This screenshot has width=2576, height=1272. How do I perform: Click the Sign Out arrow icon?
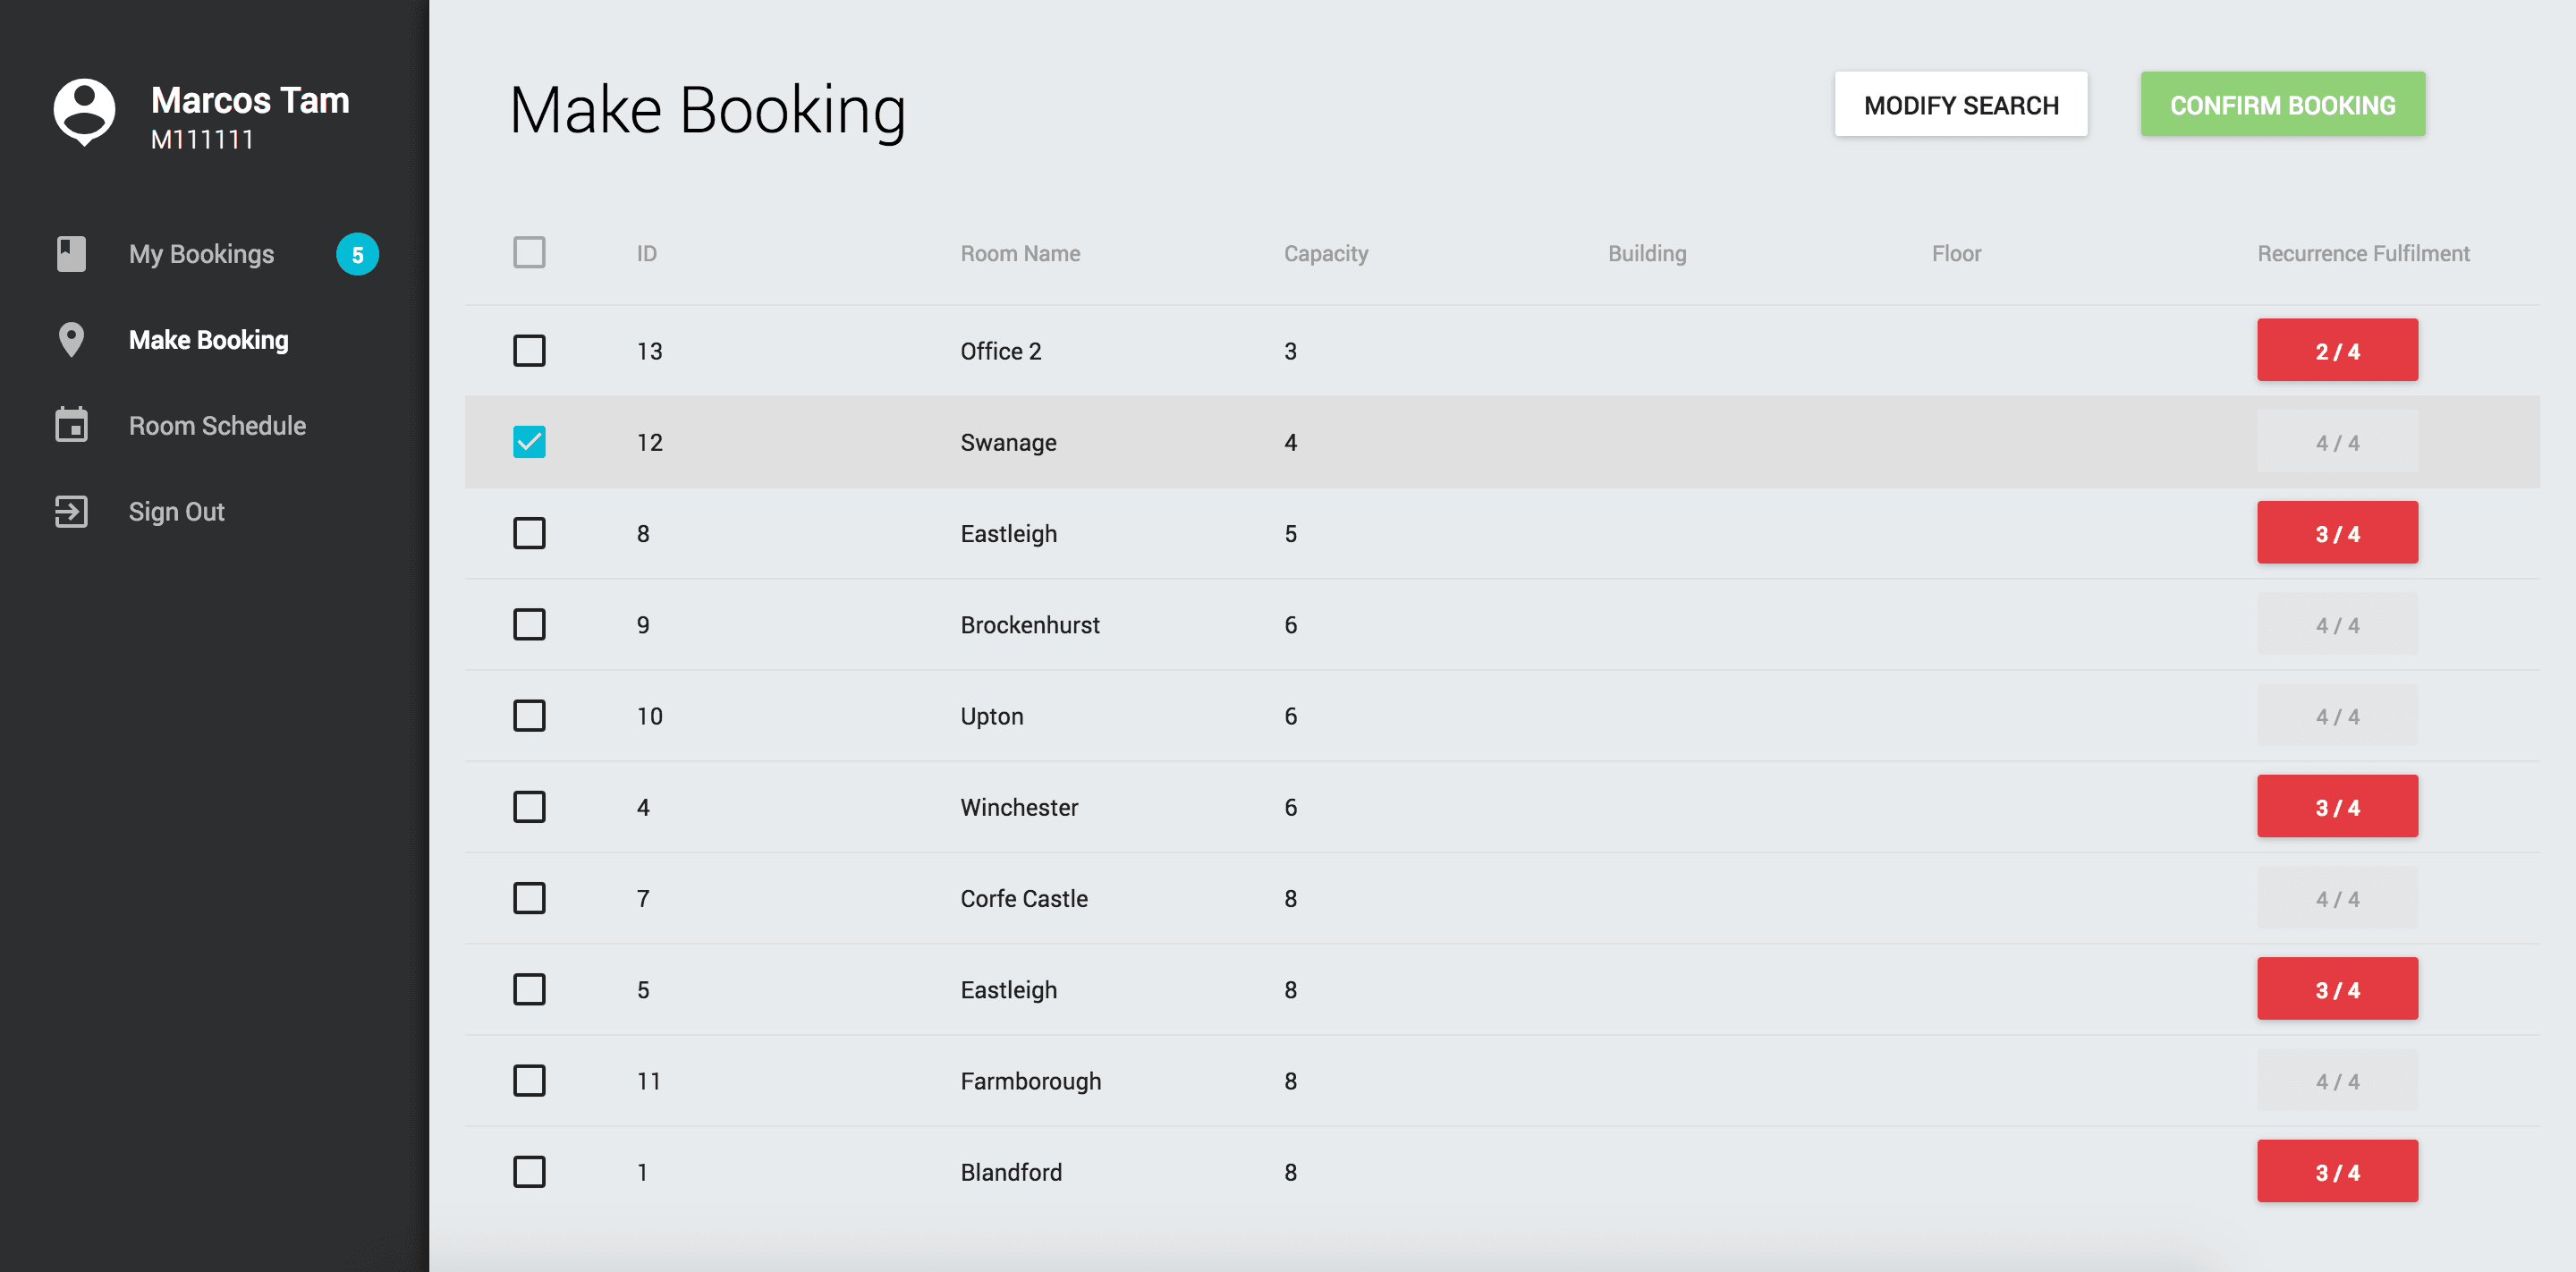pyautogui.click(x=71, y=511)
